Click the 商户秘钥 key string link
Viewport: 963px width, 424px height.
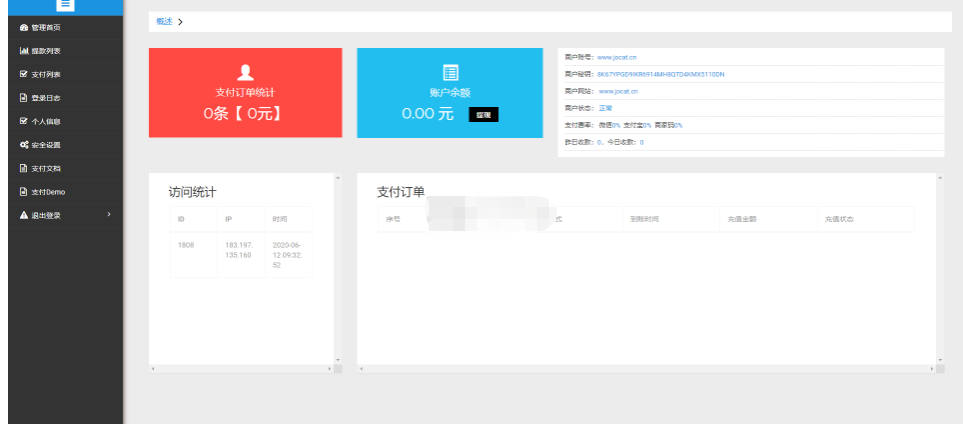point(660,74)
